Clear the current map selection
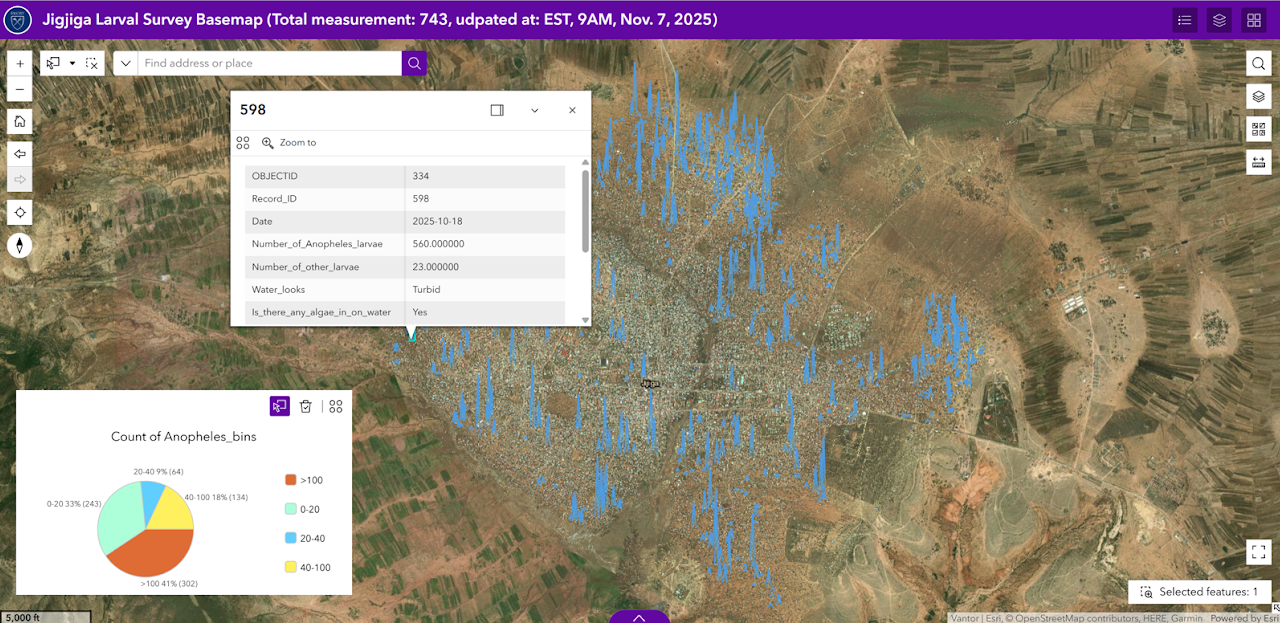 click(x=92, y=63)
